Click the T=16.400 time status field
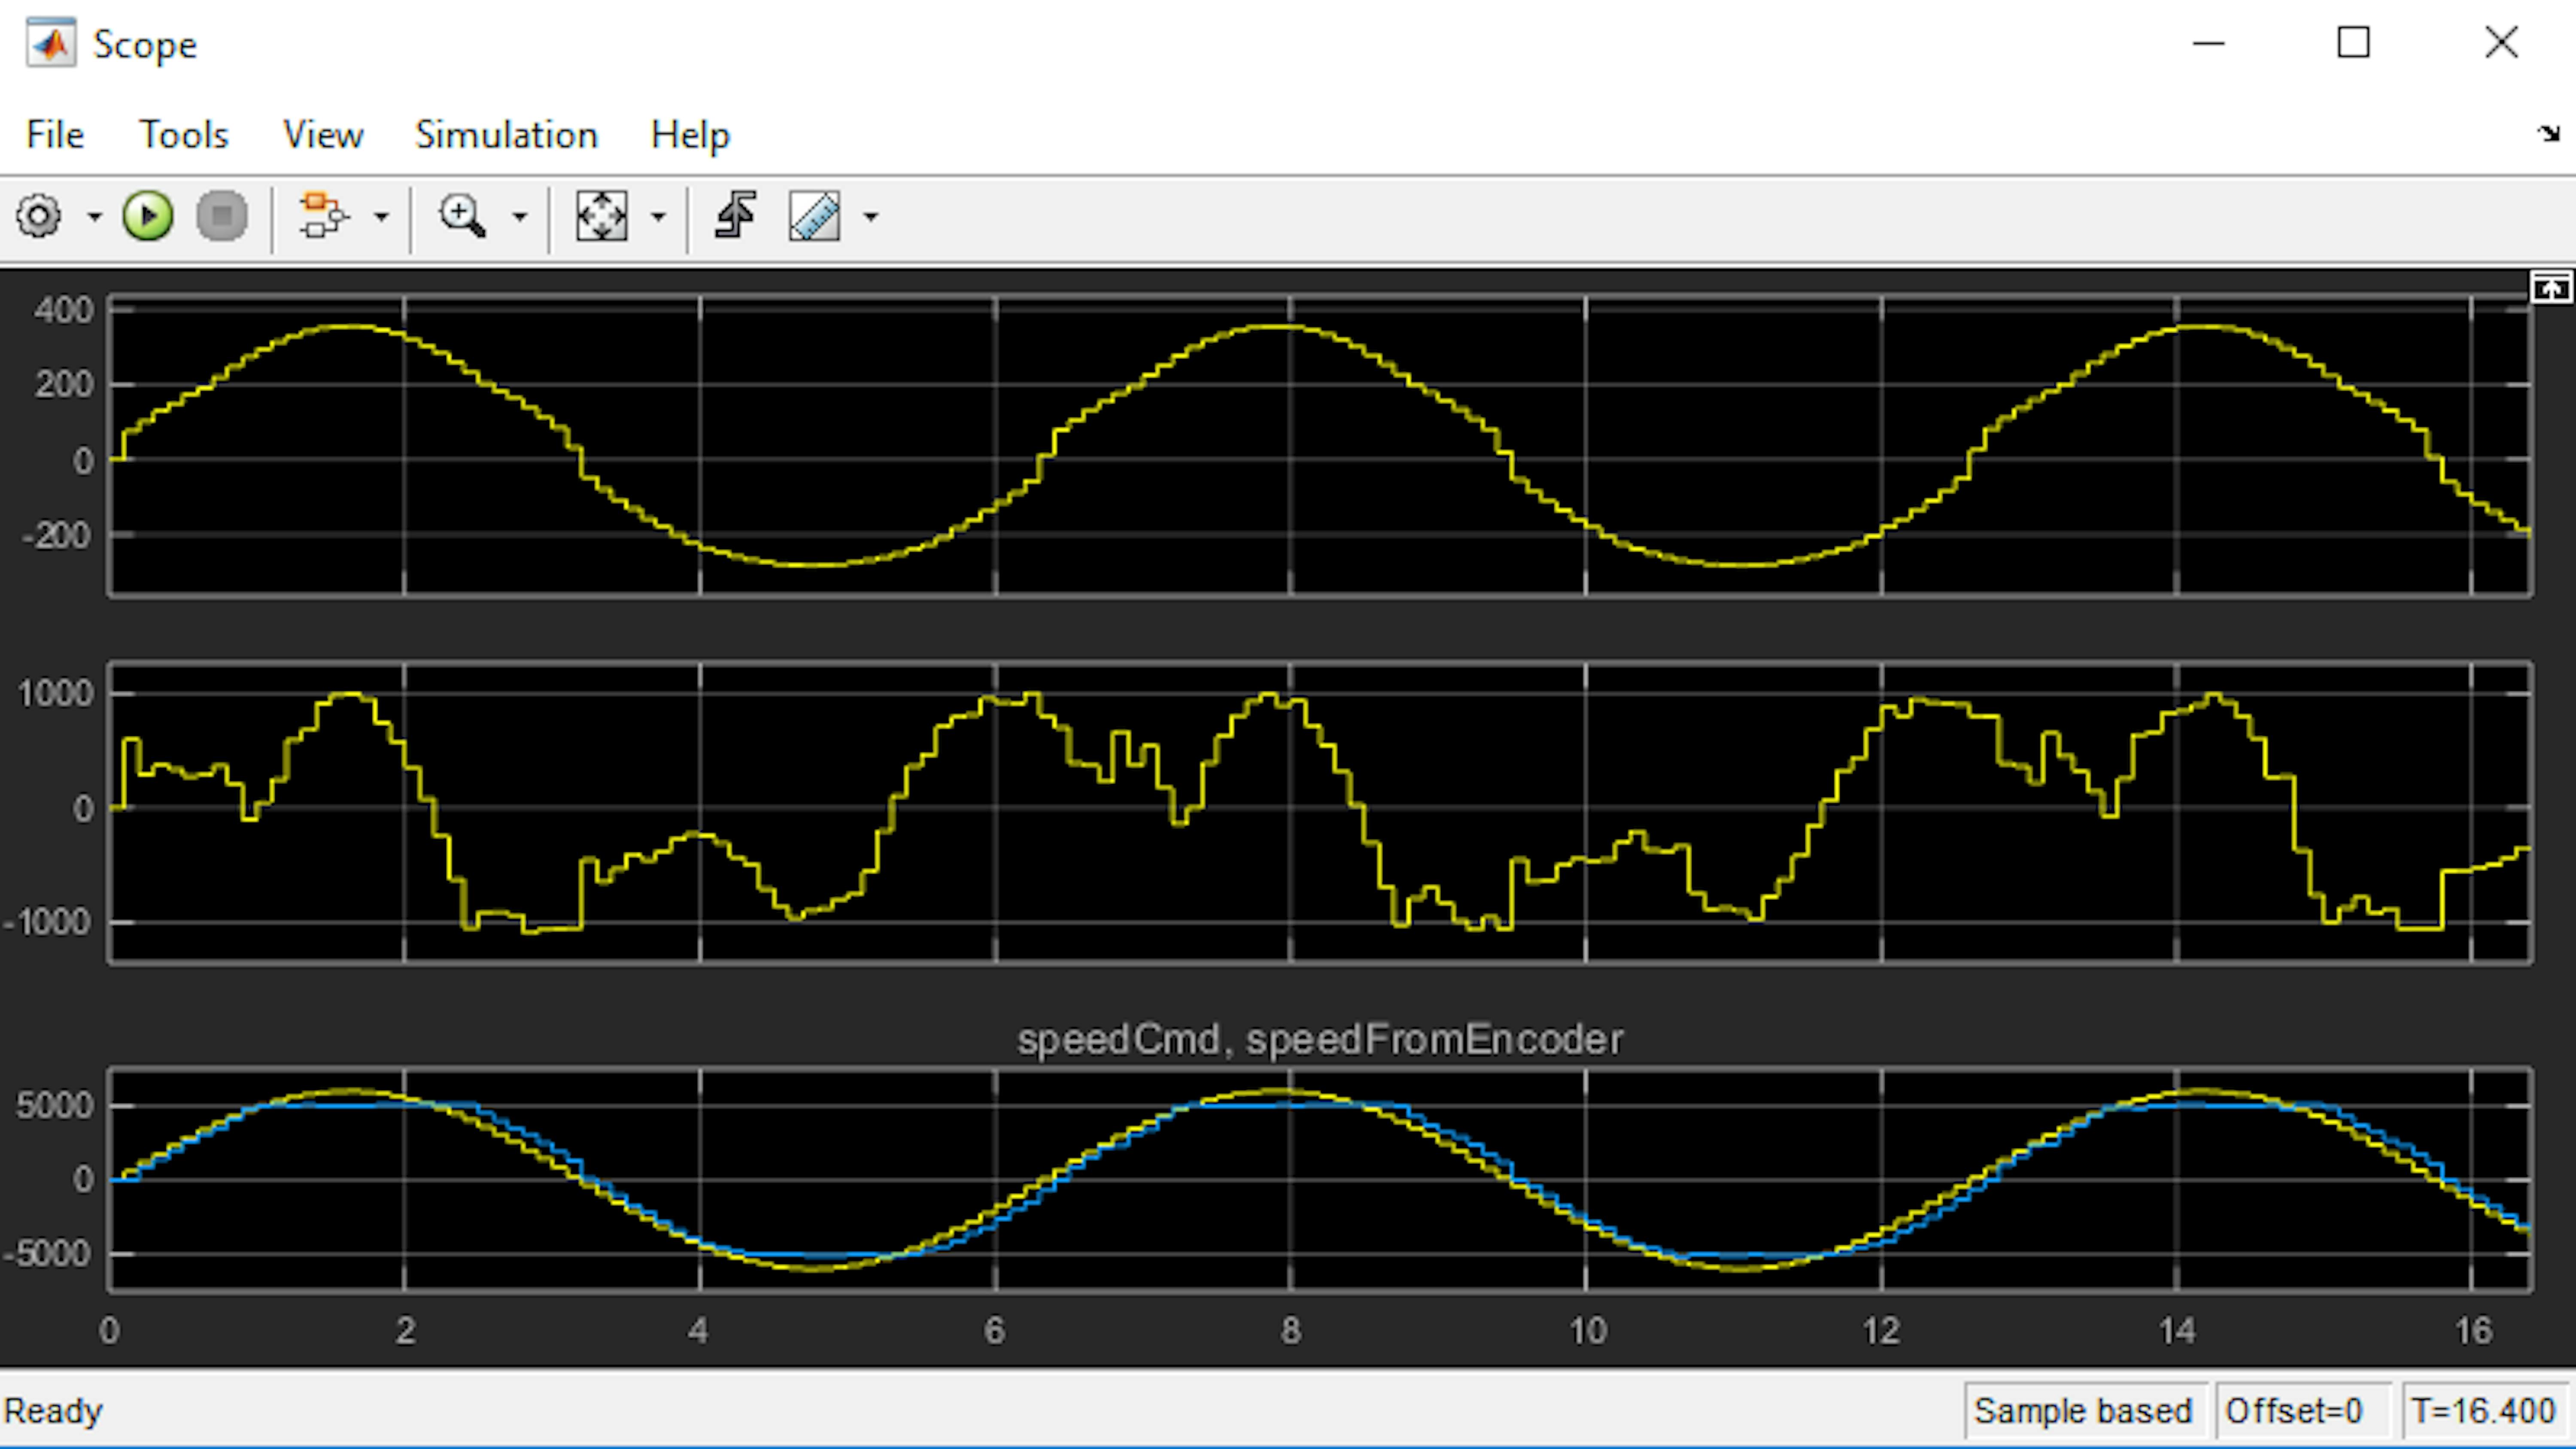Screen dimensions: 2576x1449 coord(2484,1411)
